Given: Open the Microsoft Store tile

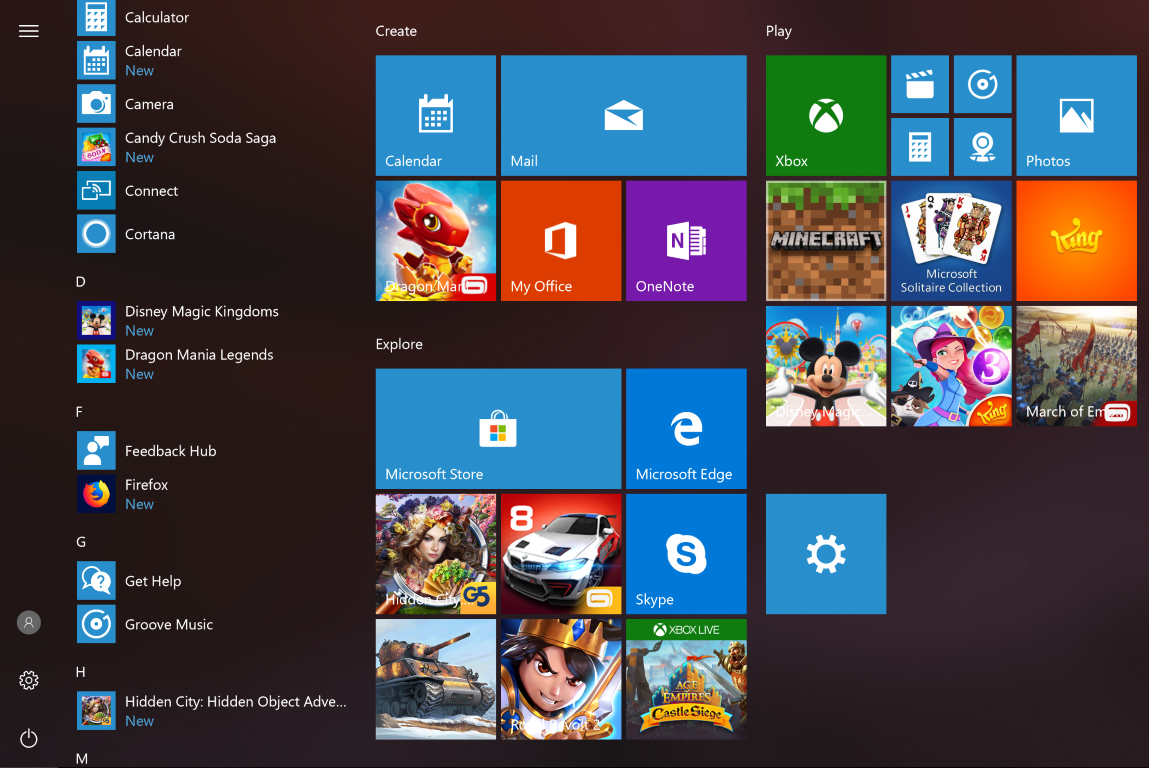Looking at the screenshot, I should click(x=497, y=428).
